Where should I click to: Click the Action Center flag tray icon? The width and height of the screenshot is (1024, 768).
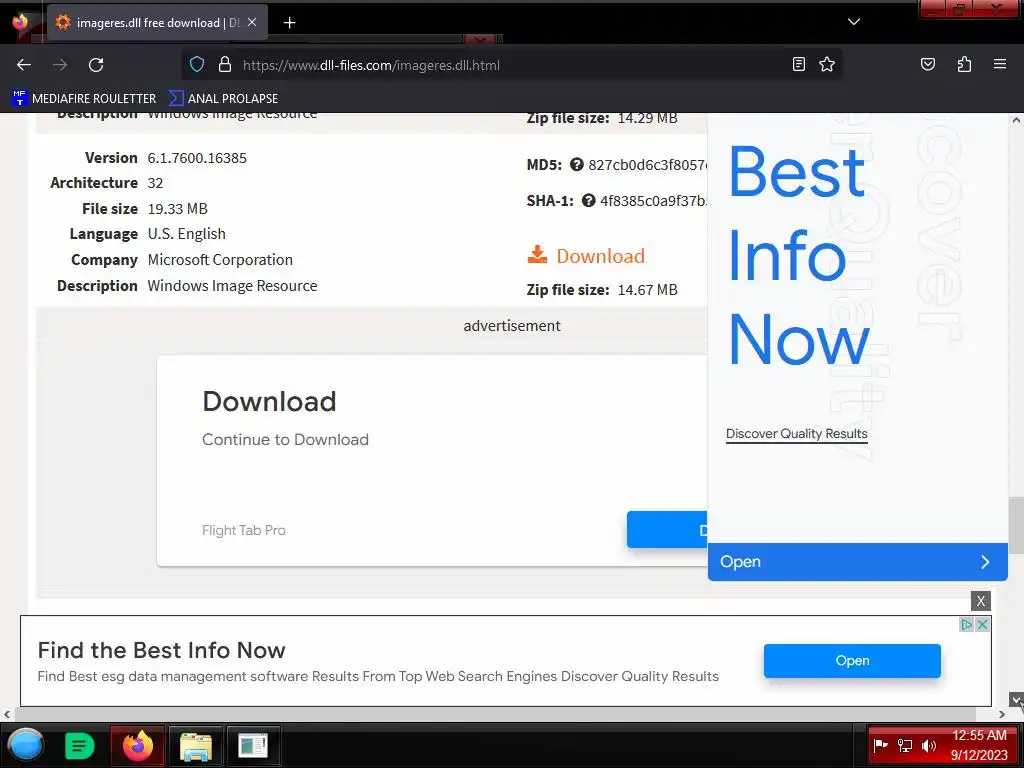880,745
